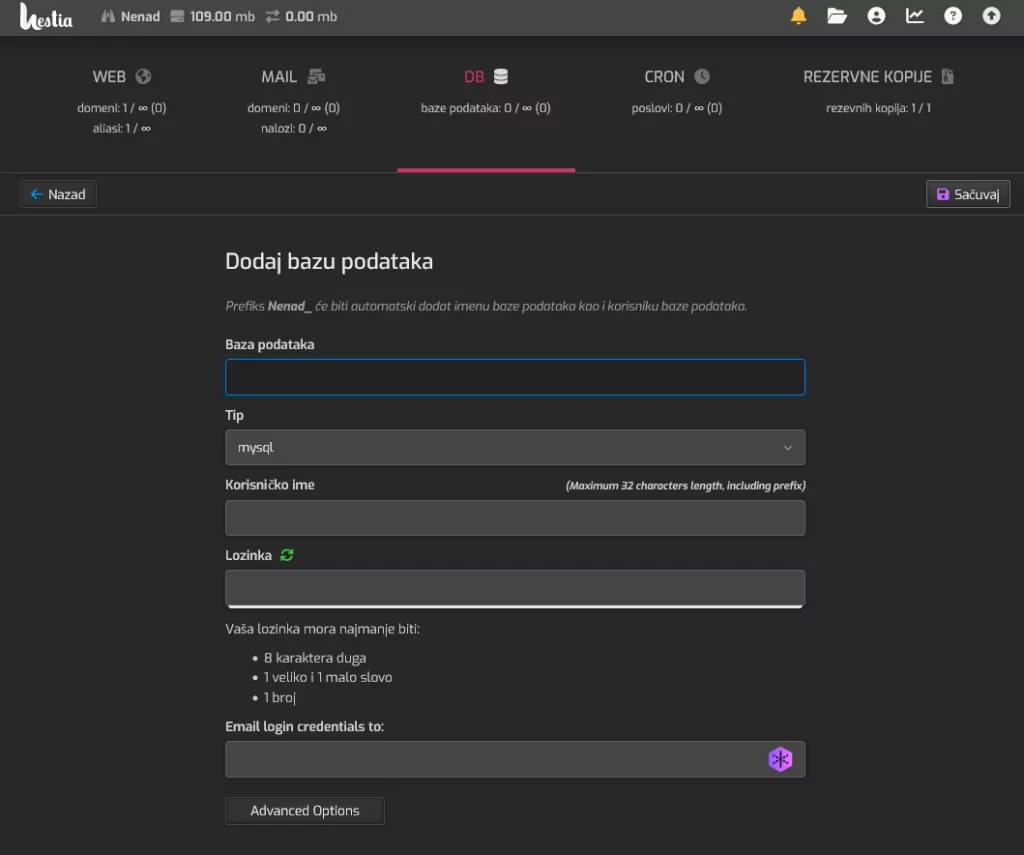Click the purple extension icon in email field

coord(780,759)
